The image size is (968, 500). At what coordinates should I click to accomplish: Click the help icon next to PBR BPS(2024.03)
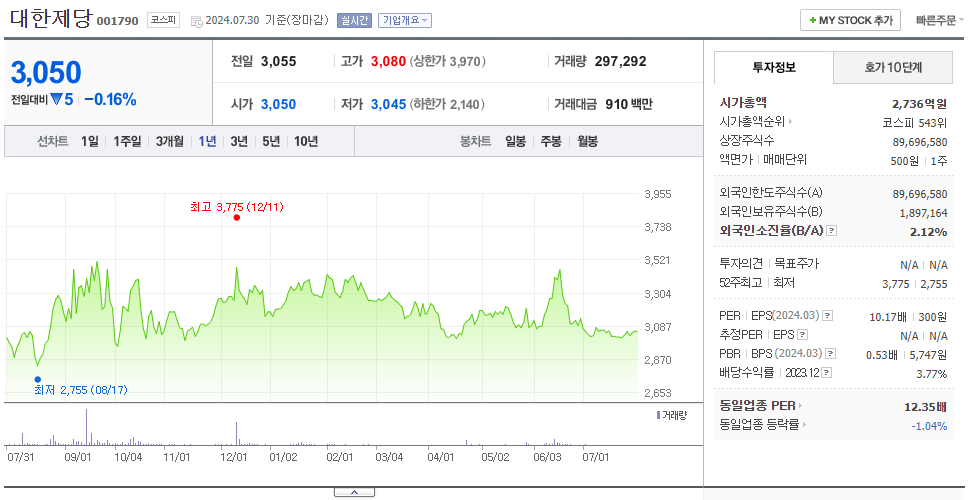(831, 354)
